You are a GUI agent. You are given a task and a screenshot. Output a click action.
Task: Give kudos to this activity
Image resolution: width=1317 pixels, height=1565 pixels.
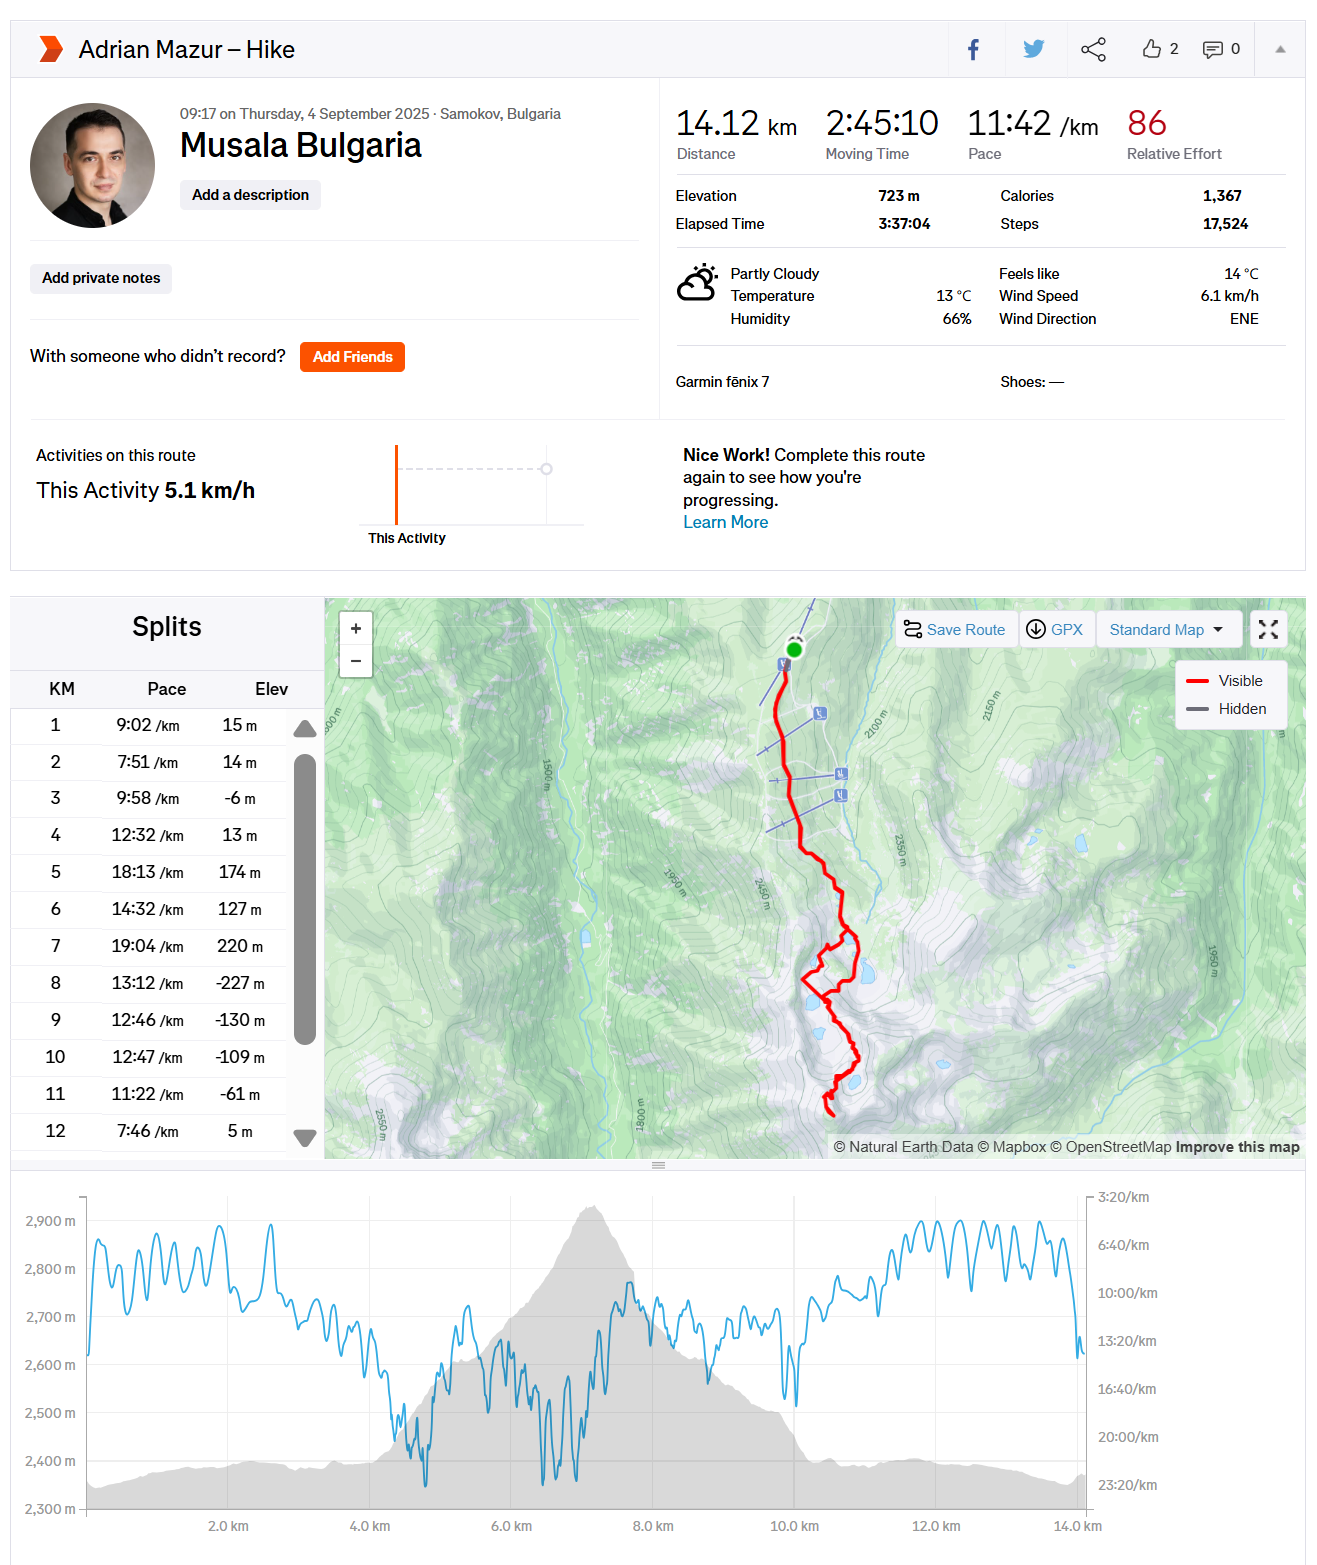point(1152,48)
